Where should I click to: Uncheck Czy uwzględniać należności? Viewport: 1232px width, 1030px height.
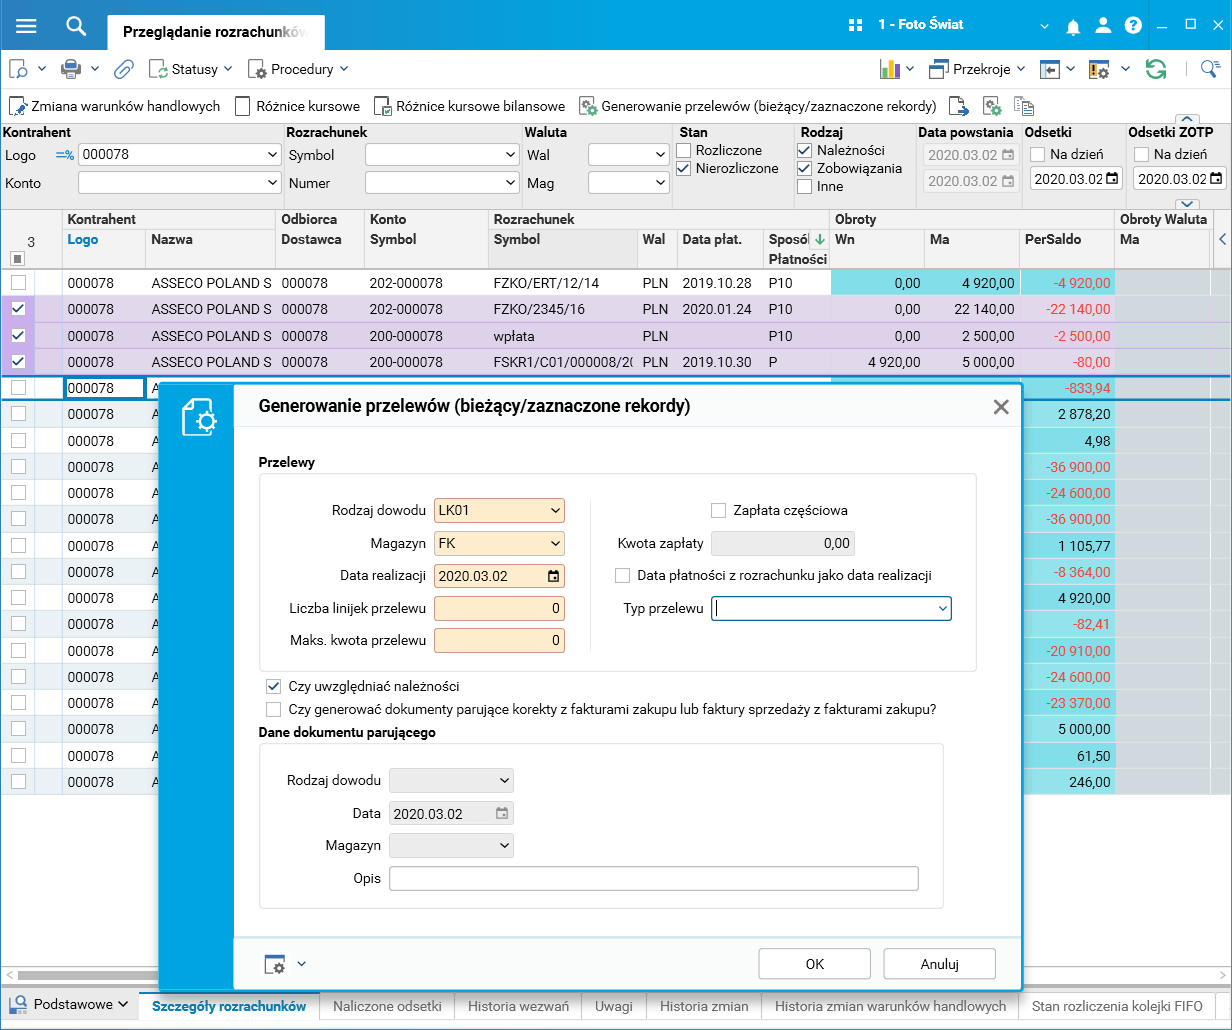[273, 686]
